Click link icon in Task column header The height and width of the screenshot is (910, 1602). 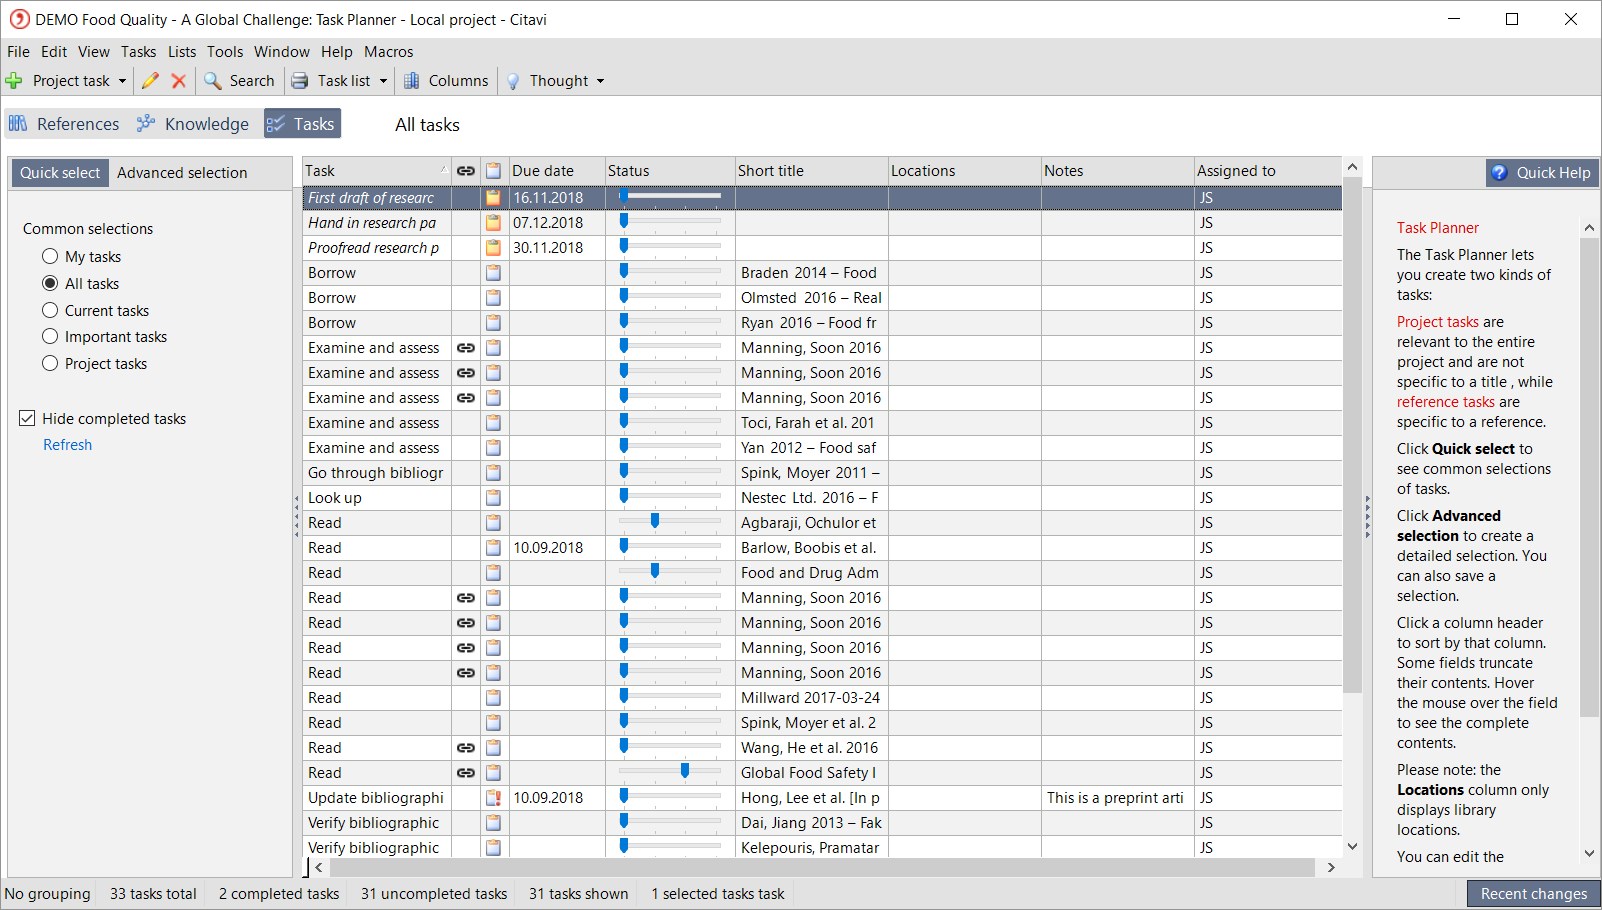(x=466, y=171)
